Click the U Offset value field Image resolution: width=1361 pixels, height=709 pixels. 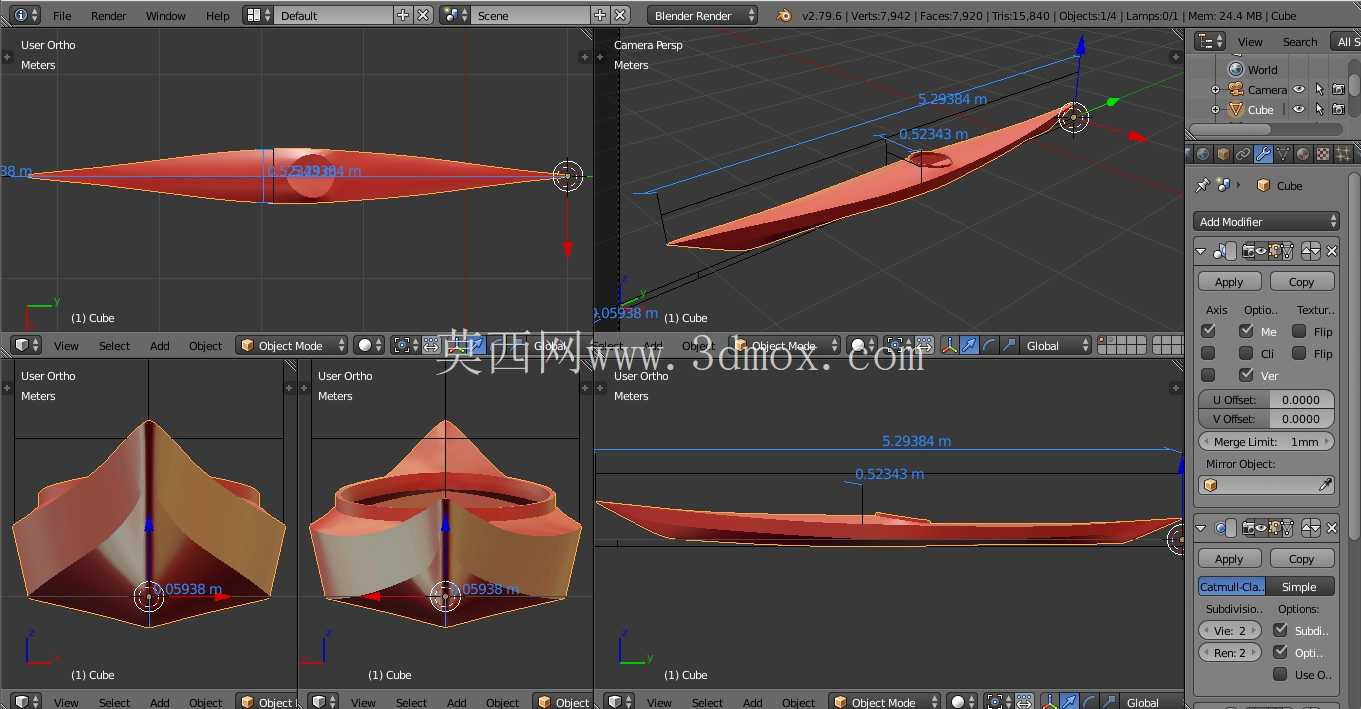click(x=1266, y=399)
